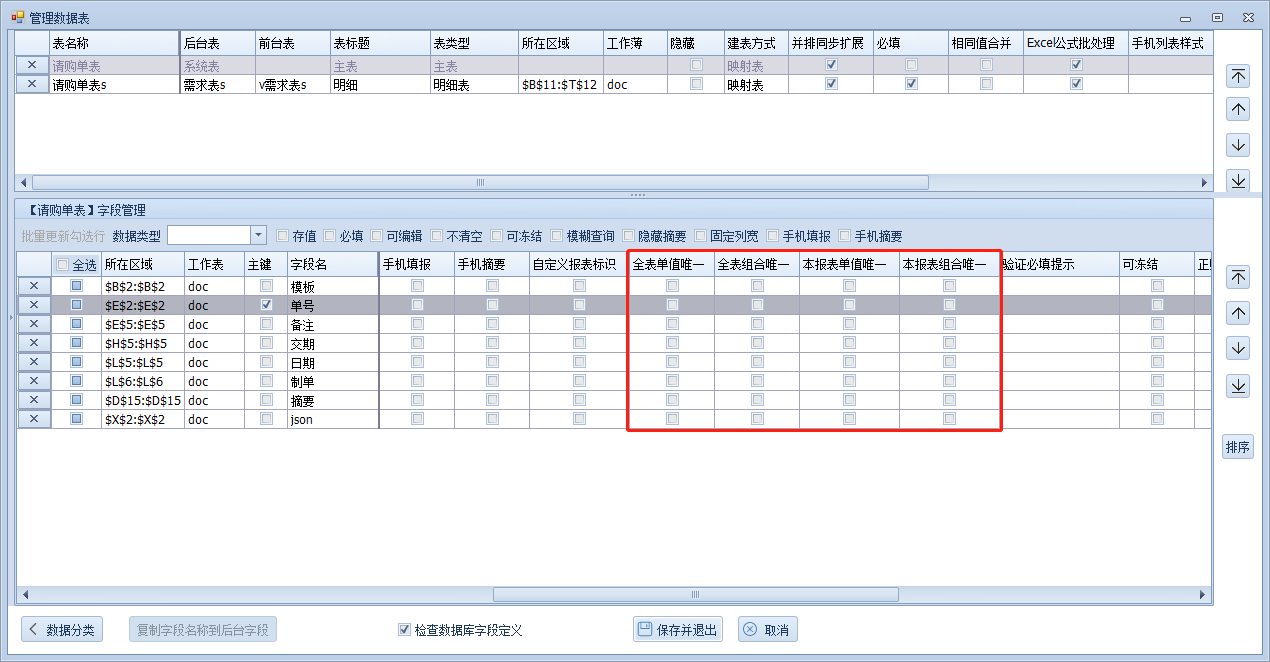Click the move-to-bottom arrow beside the field list
This screenshot has width=1270, height=662.
point(1238,385)
